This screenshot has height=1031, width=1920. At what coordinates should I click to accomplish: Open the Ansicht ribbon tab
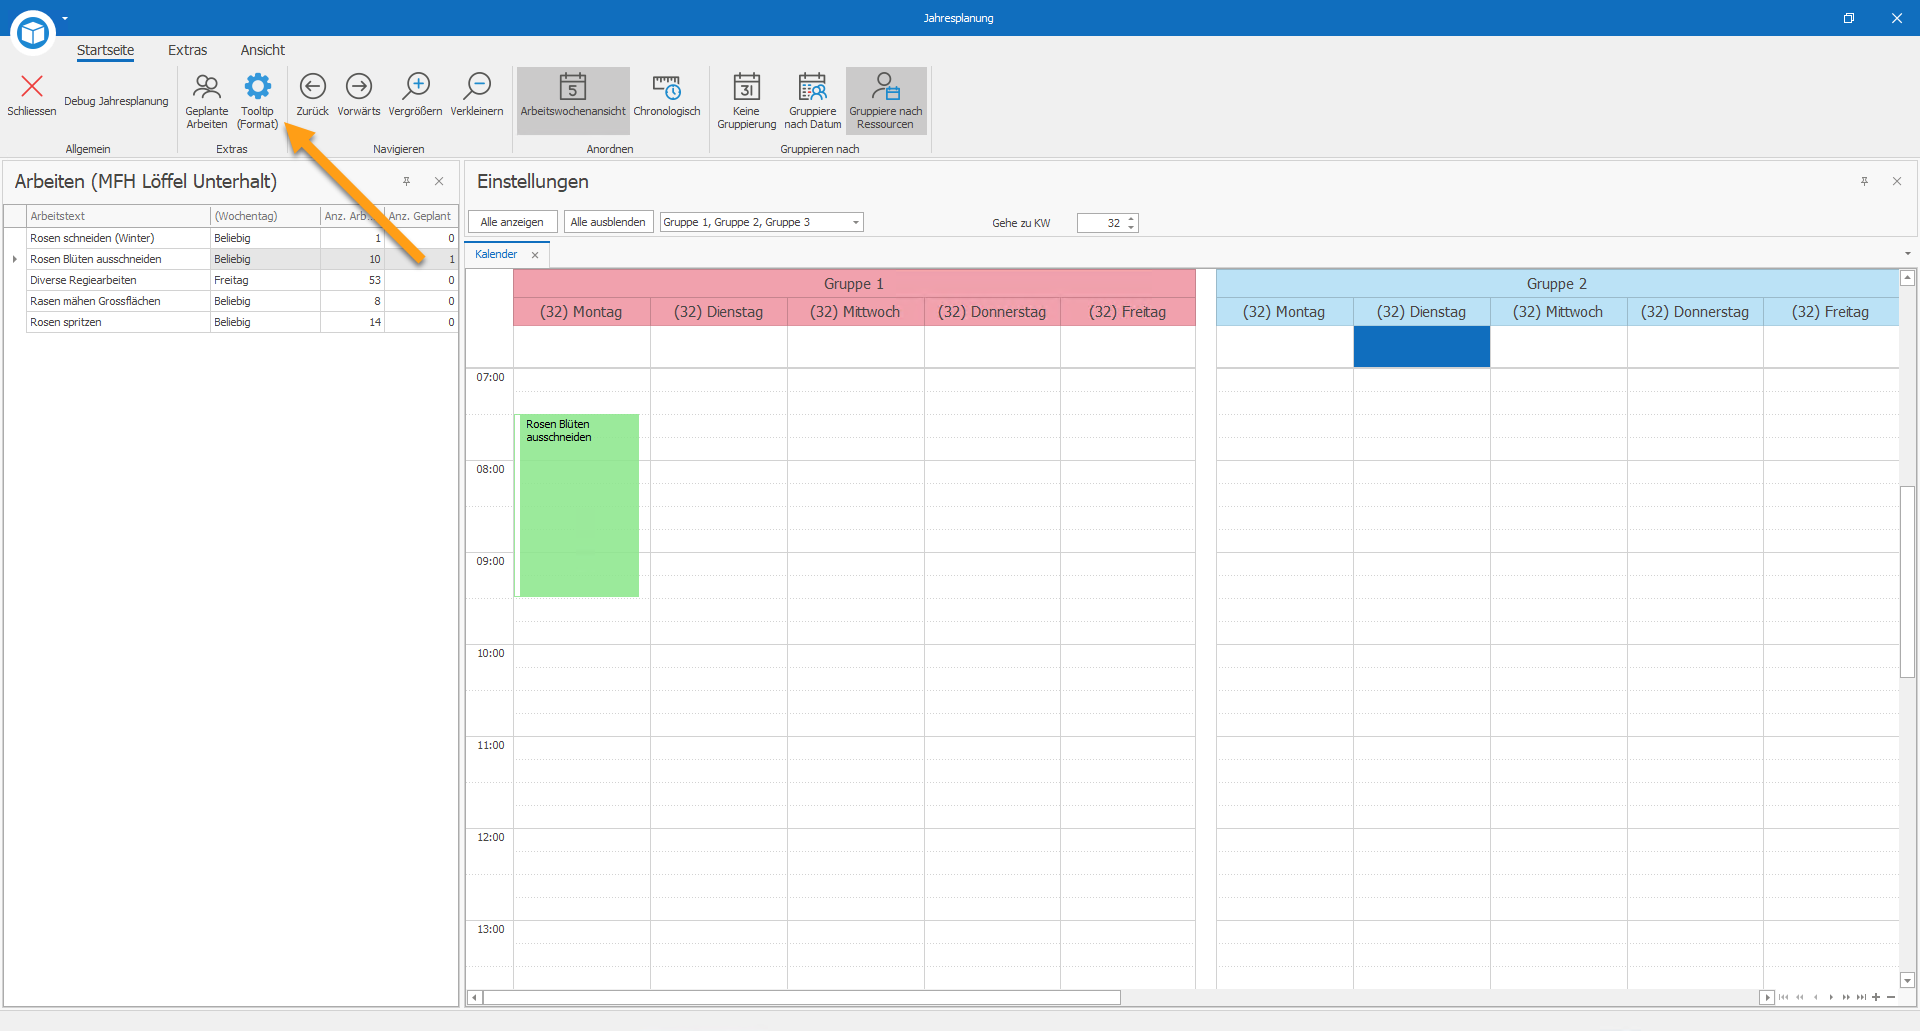[x=262, y=50]
